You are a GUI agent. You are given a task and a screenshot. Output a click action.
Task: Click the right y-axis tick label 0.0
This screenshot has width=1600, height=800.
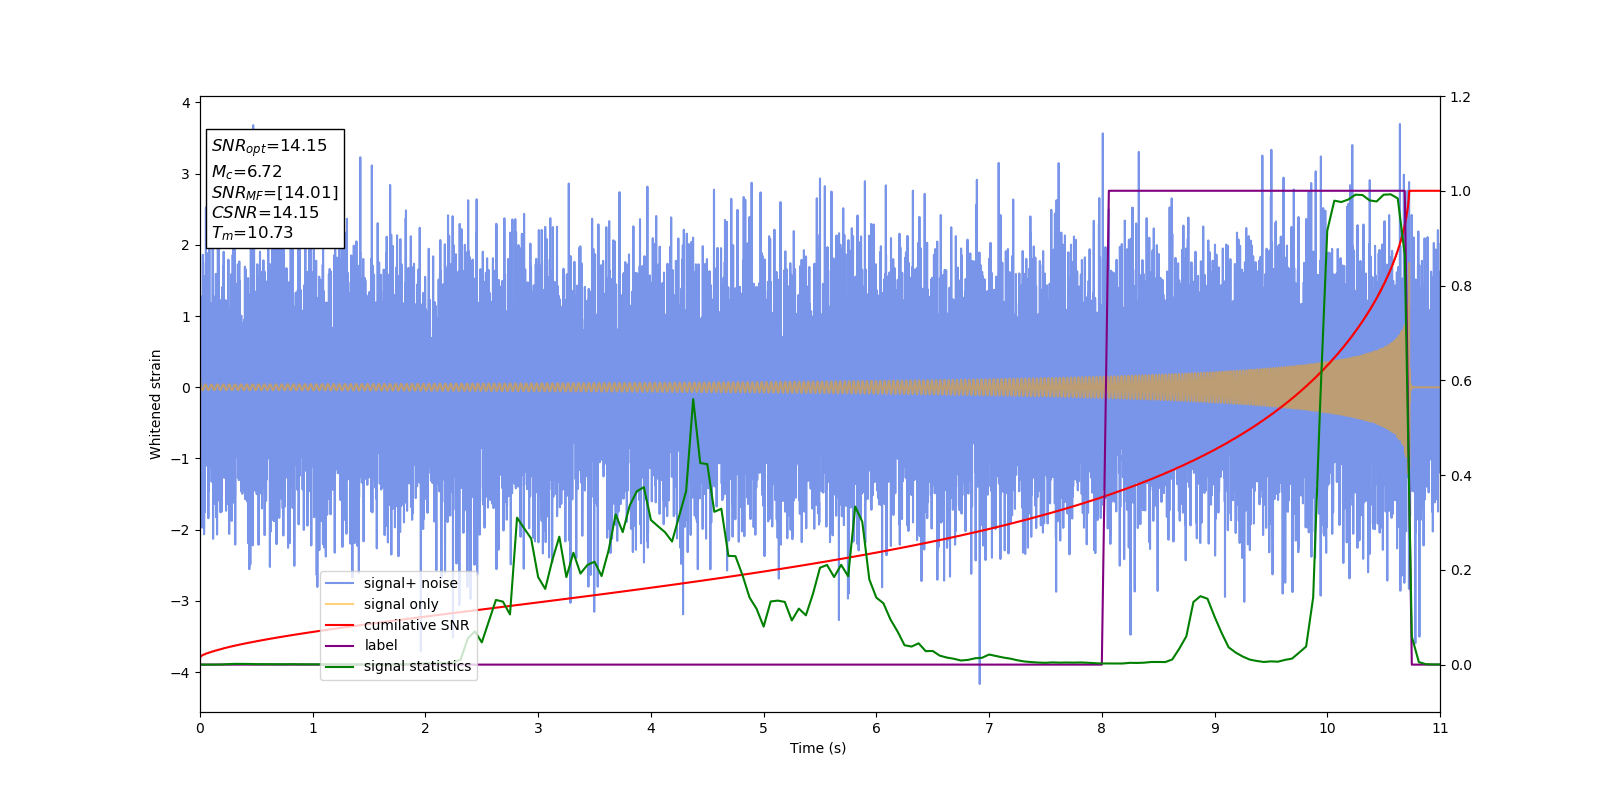pos(1460,665)
